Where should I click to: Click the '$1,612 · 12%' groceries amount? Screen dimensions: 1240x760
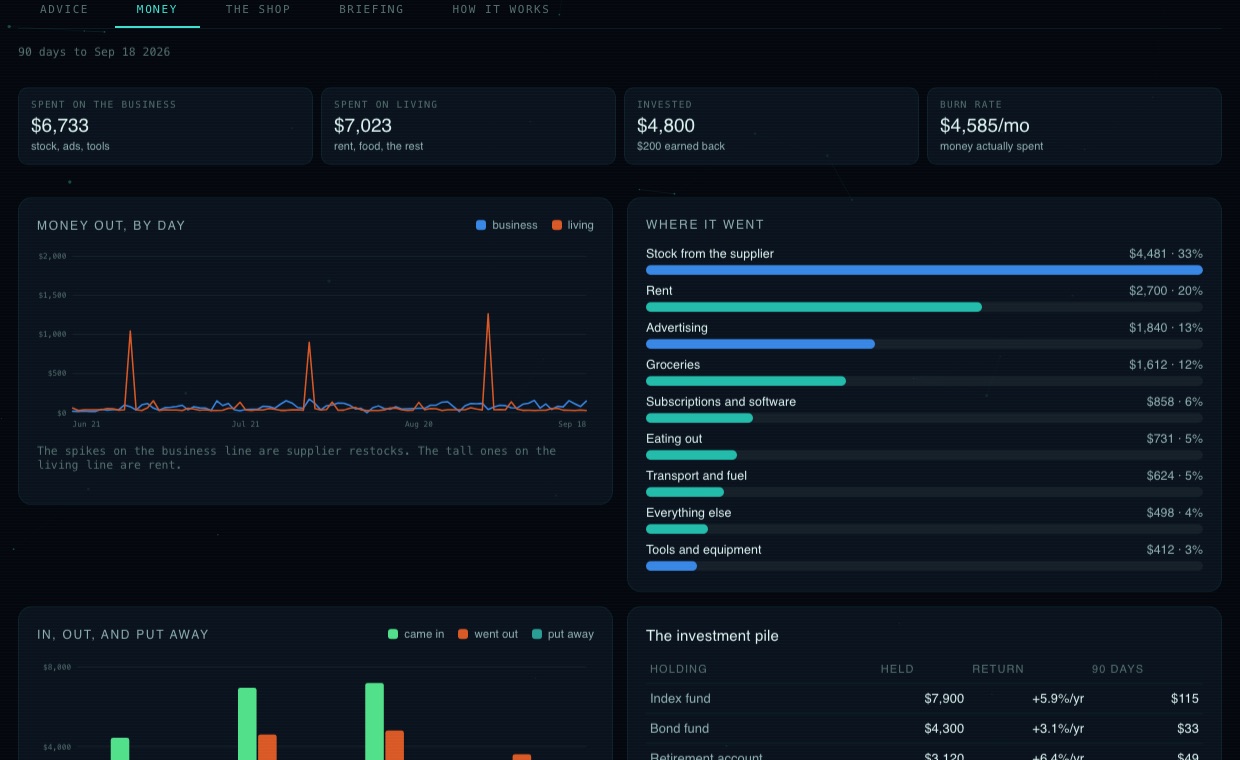coord(1166,365)
